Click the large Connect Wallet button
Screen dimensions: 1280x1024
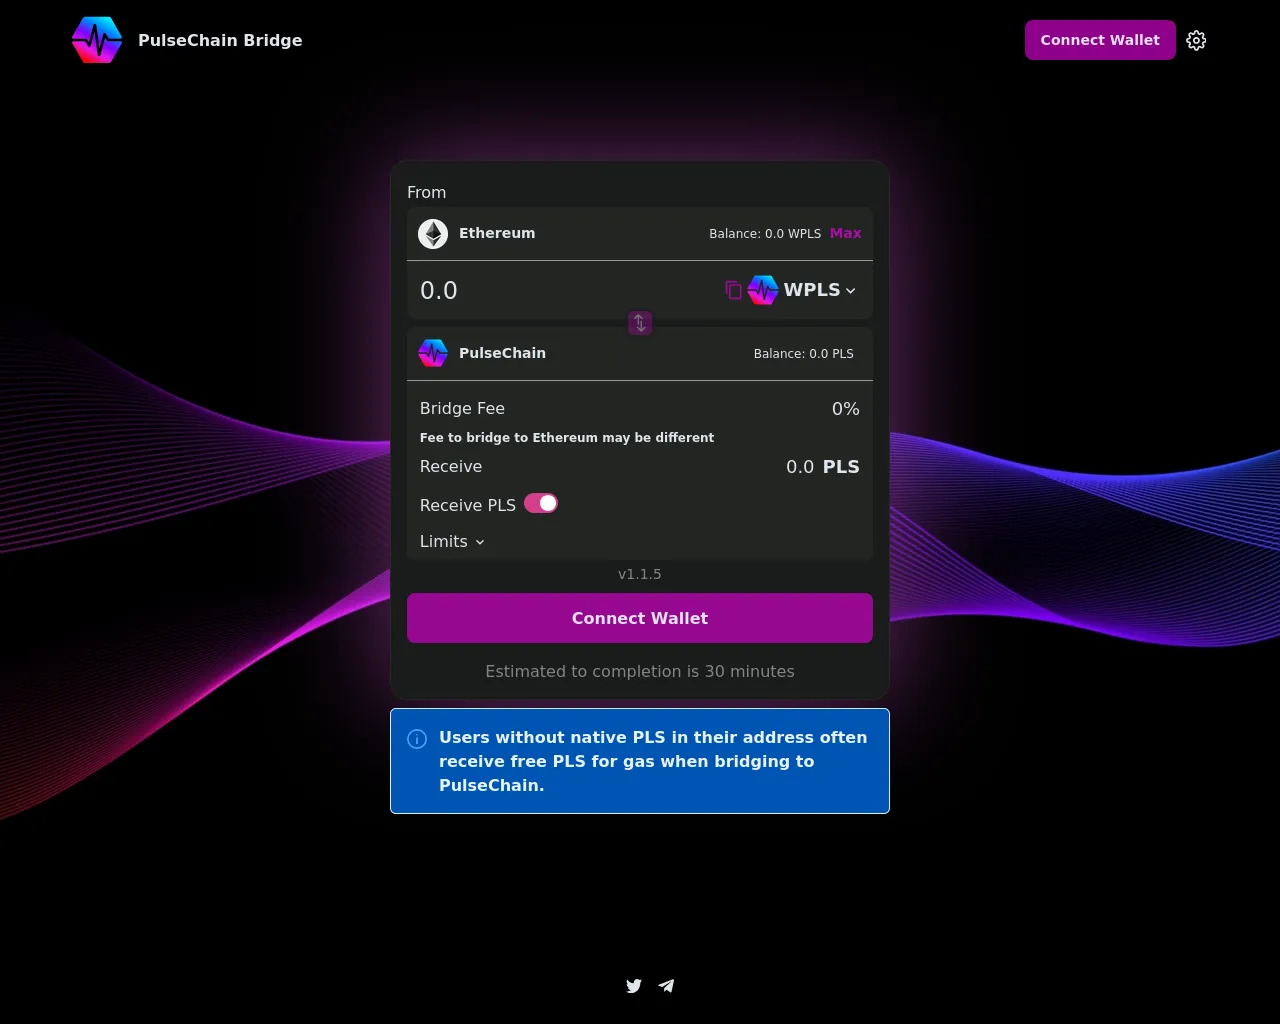[640, 618]
